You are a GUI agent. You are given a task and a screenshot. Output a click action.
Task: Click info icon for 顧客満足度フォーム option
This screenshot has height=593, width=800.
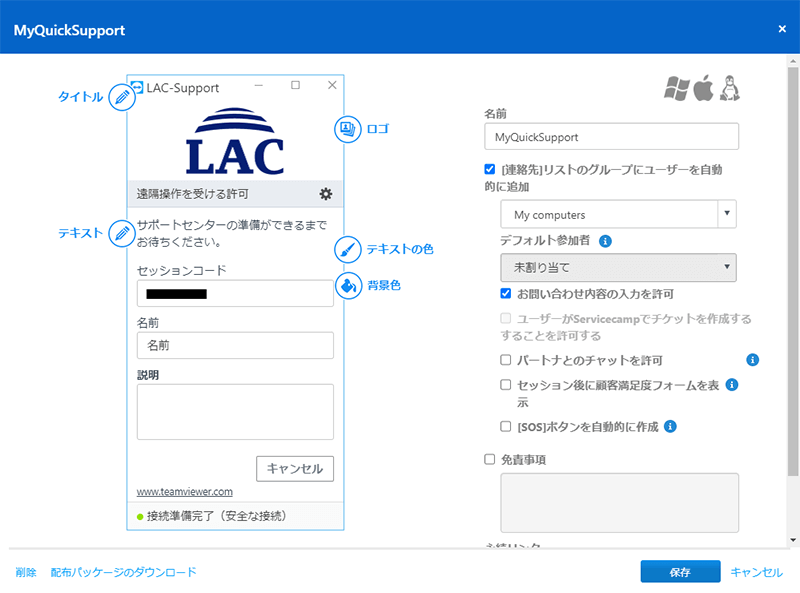pos(732,384)
